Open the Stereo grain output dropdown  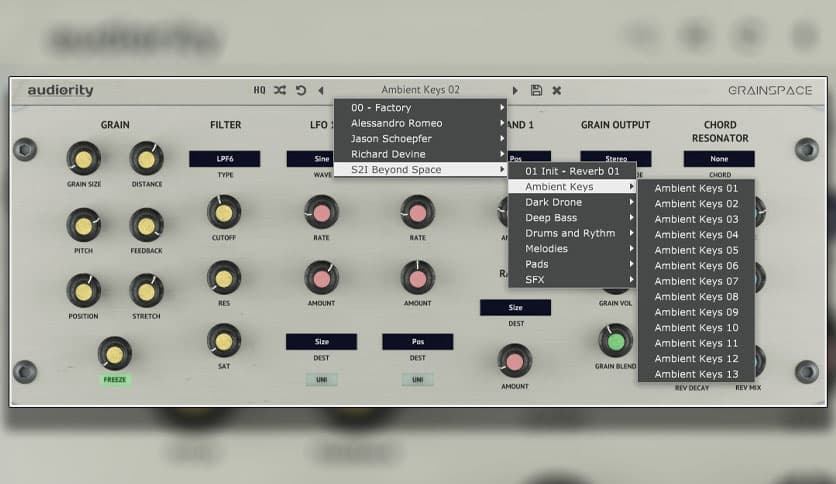616,159
